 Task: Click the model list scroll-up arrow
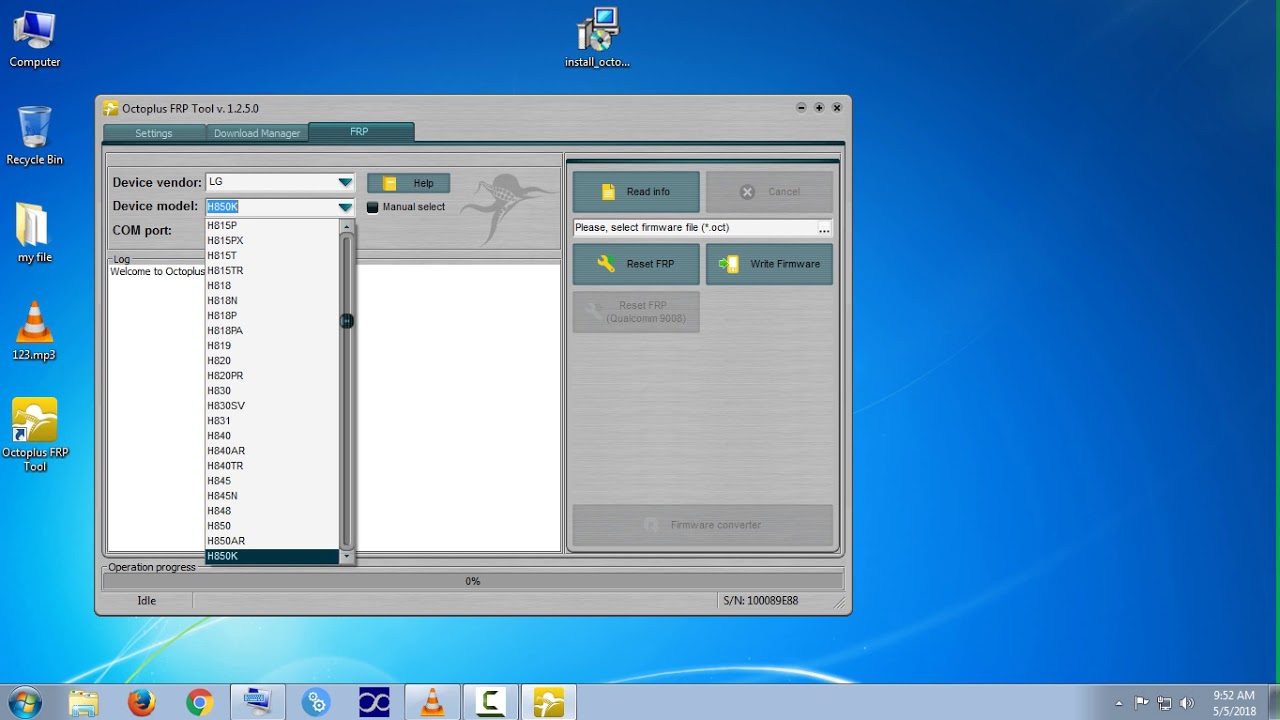tap(347, 227)
